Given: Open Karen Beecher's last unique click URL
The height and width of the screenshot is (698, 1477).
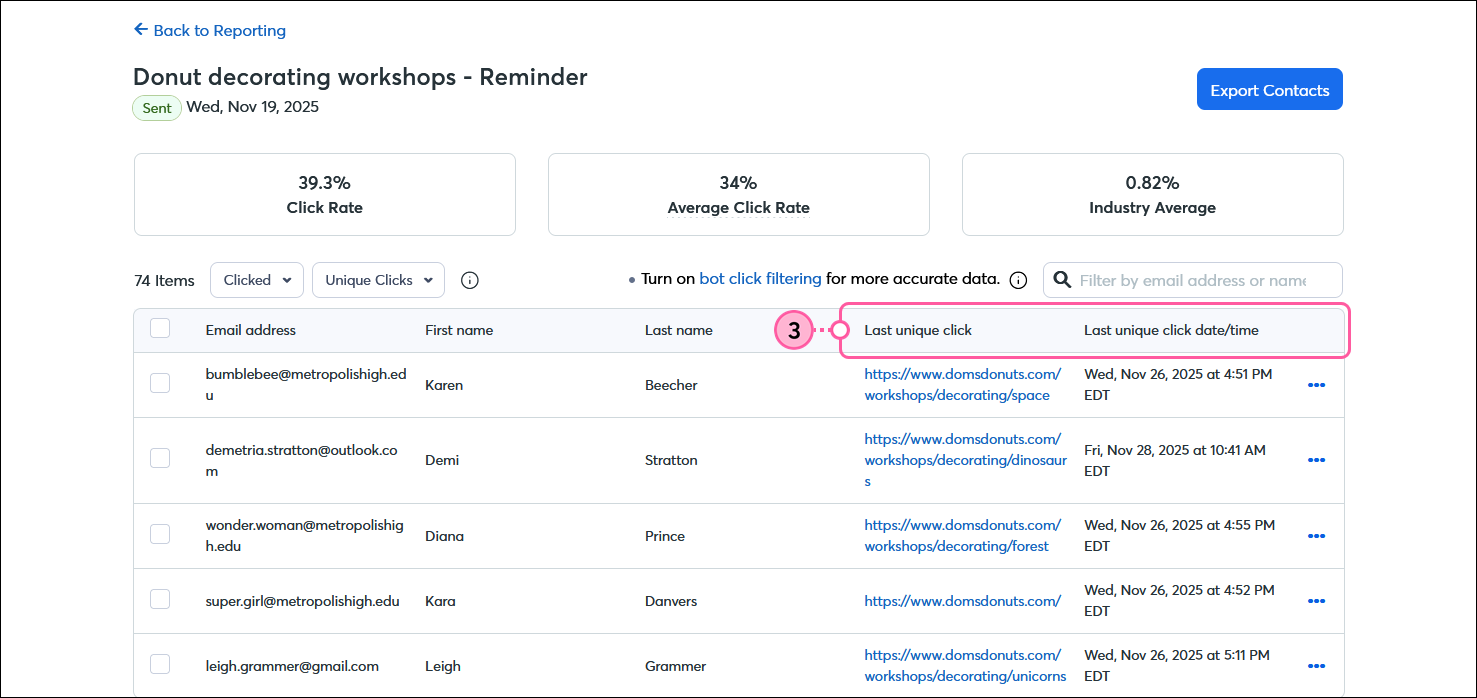Looking at the screenshot, I should pyautogui.click(x=962, y=384).
